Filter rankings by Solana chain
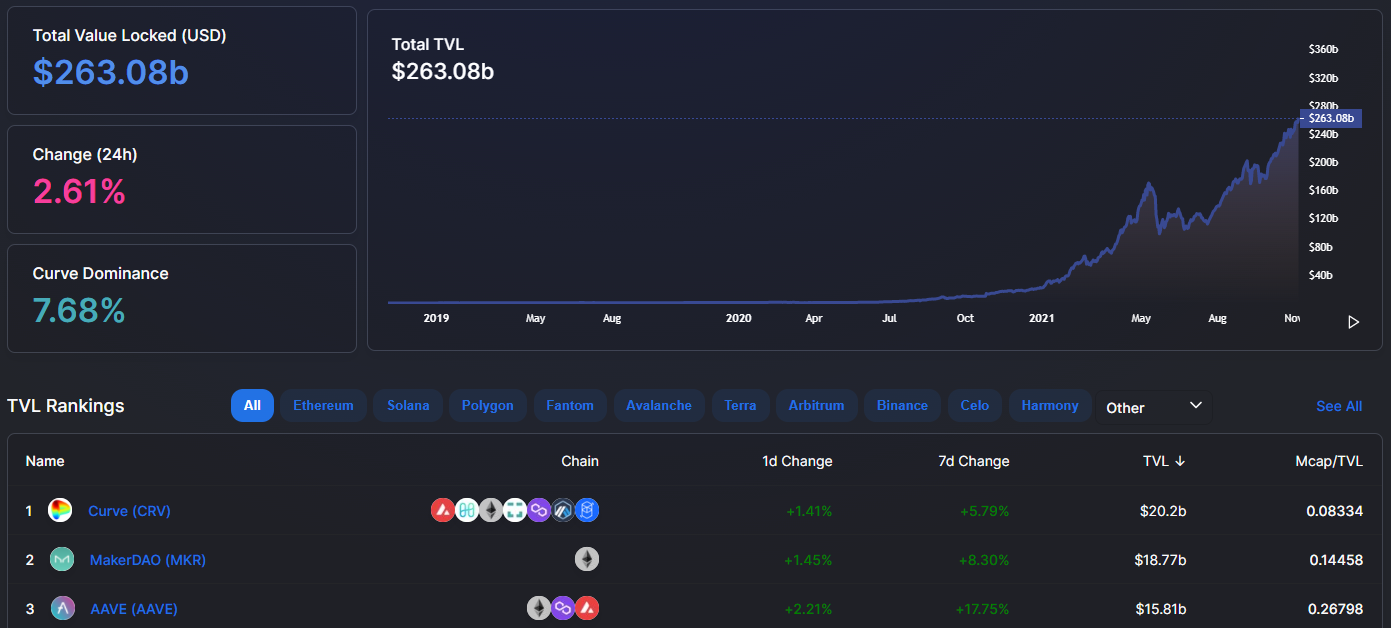Screen dimensions: 1391x628 pyautogui.click(x=408, y=405)
